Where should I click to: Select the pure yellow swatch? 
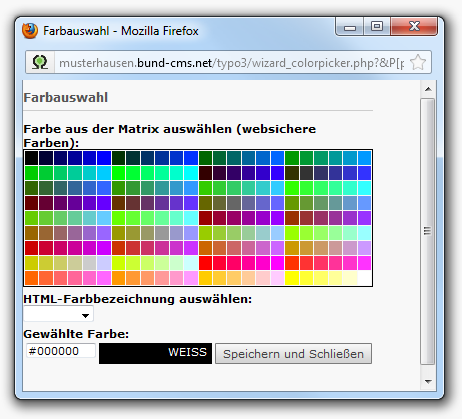pyautogui.click(x=292, y=278)
